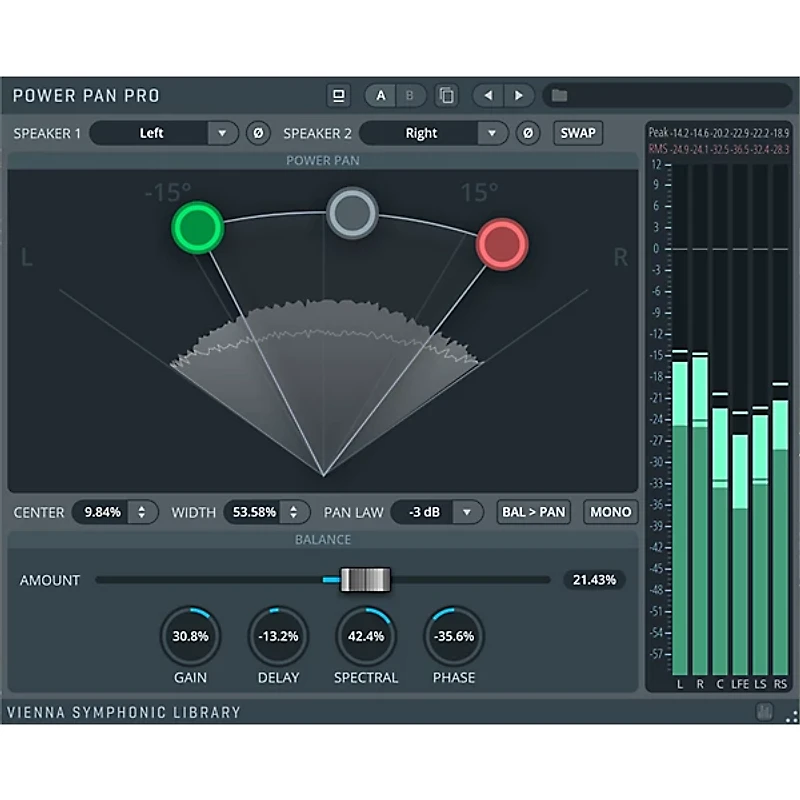
Task: Toggle phase invert for Speaker 2
Action: 528,133
